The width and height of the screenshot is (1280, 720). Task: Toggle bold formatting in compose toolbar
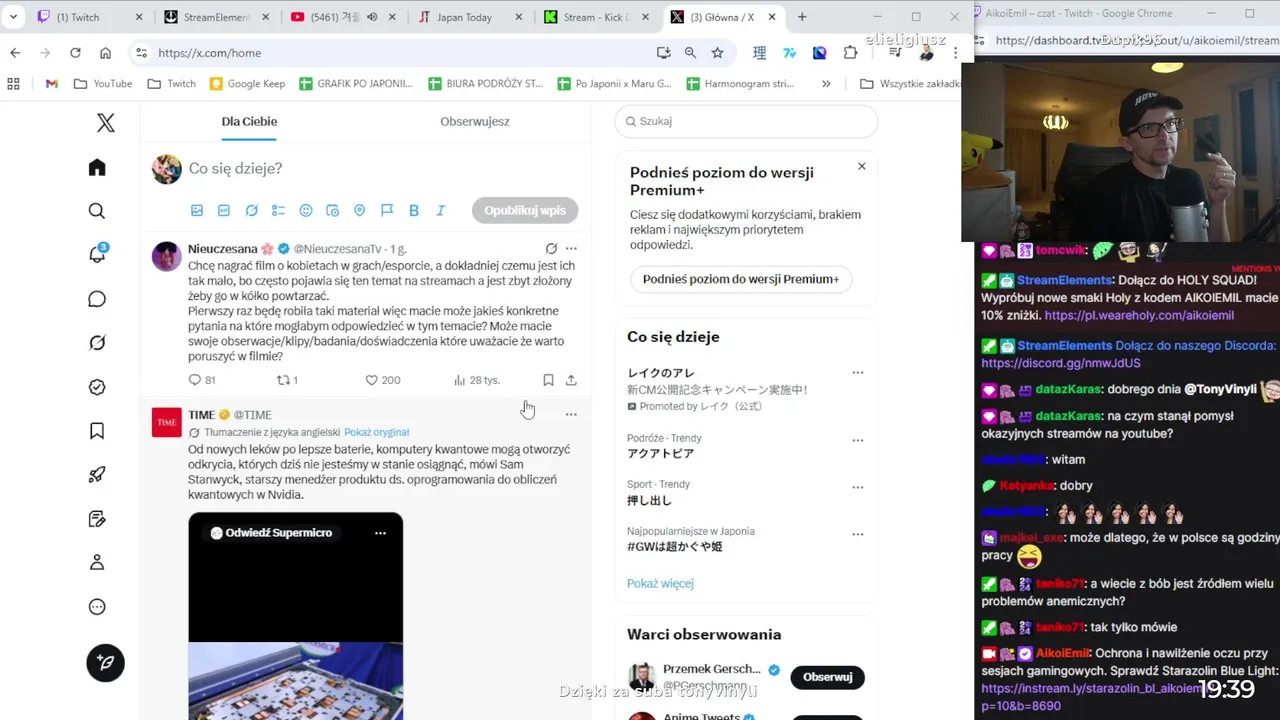(x=414, y=210)
